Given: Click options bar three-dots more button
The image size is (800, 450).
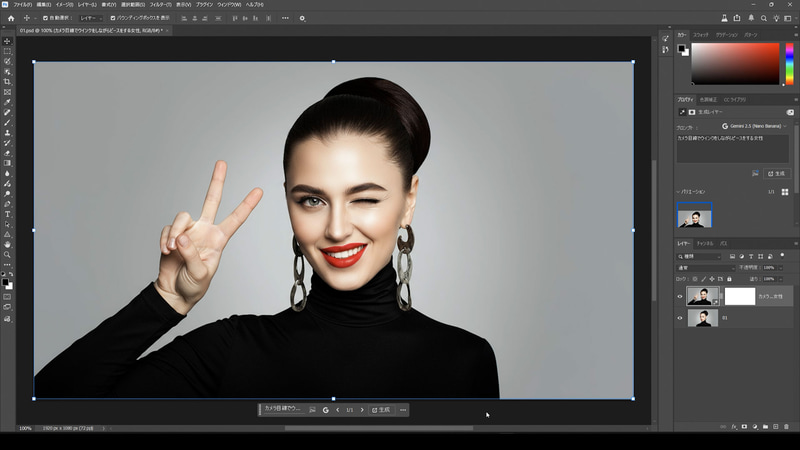Looking at the screenshot, I should pyautogui.click(x=285, y=18).
